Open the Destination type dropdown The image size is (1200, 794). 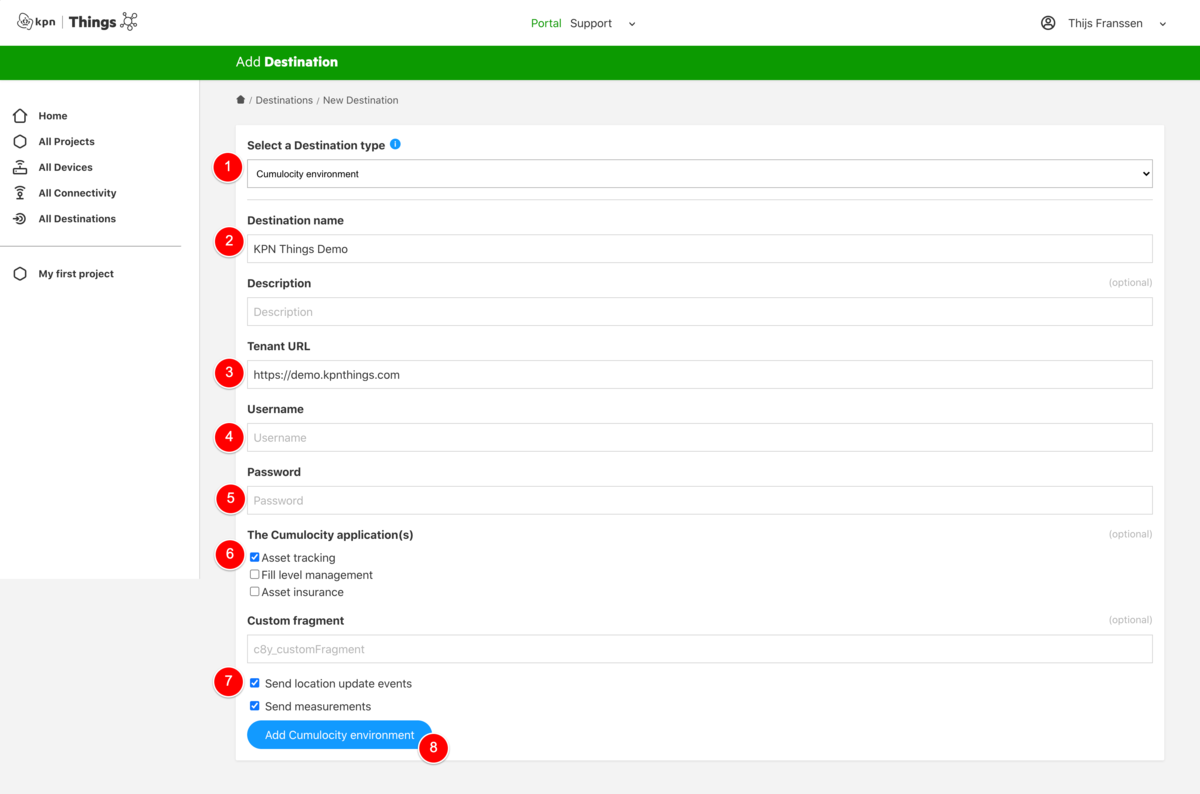click(700, 174)
